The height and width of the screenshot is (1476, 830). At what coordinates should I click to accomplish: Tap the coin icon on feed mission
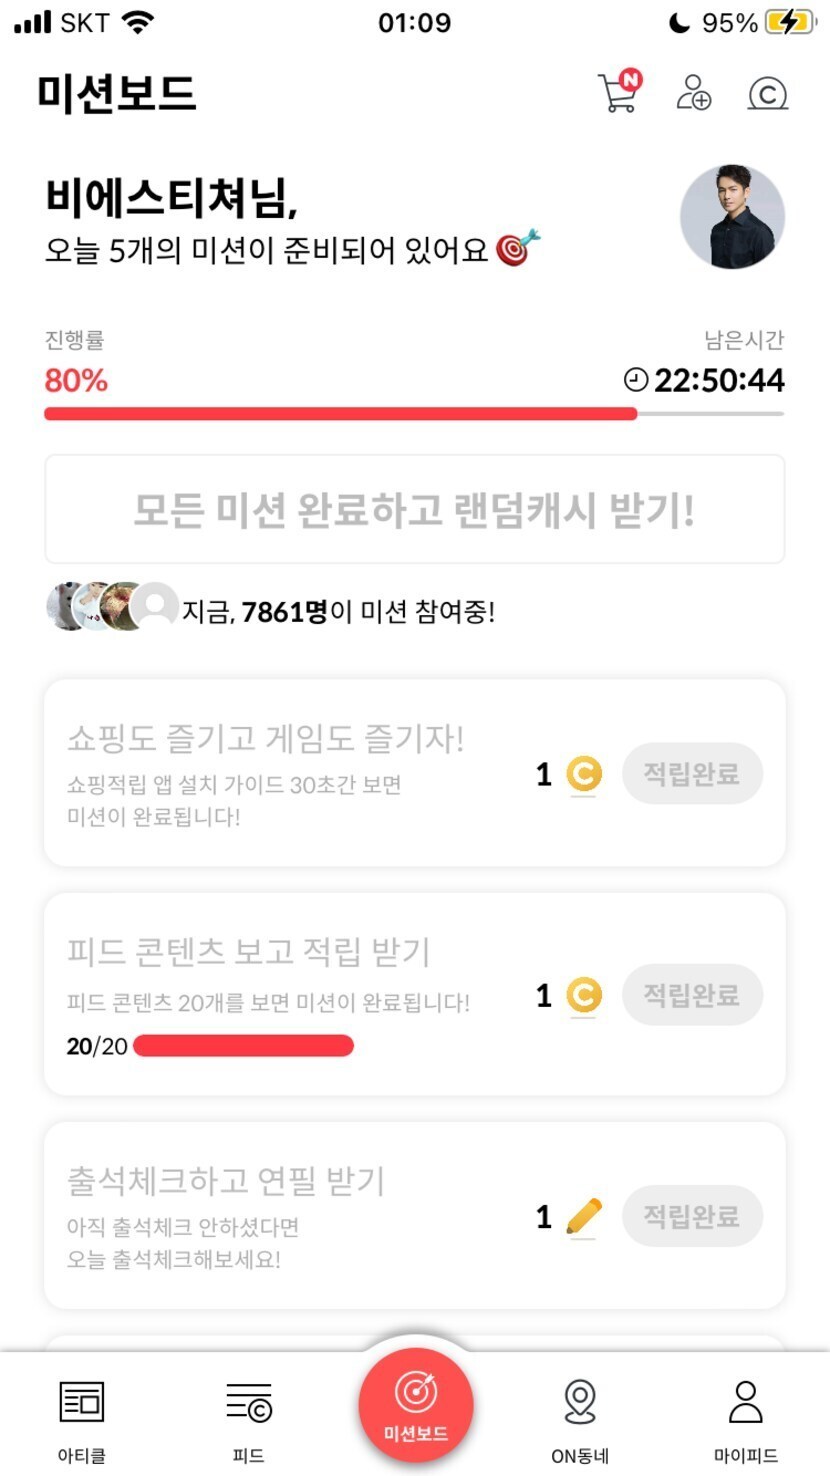point(584,996)
